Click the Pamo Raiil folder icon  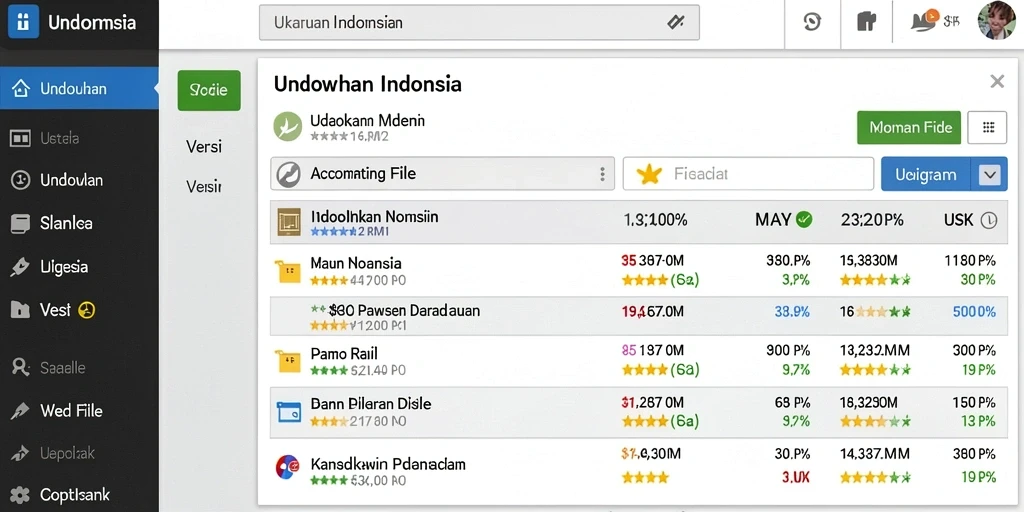tap(288, 360)
